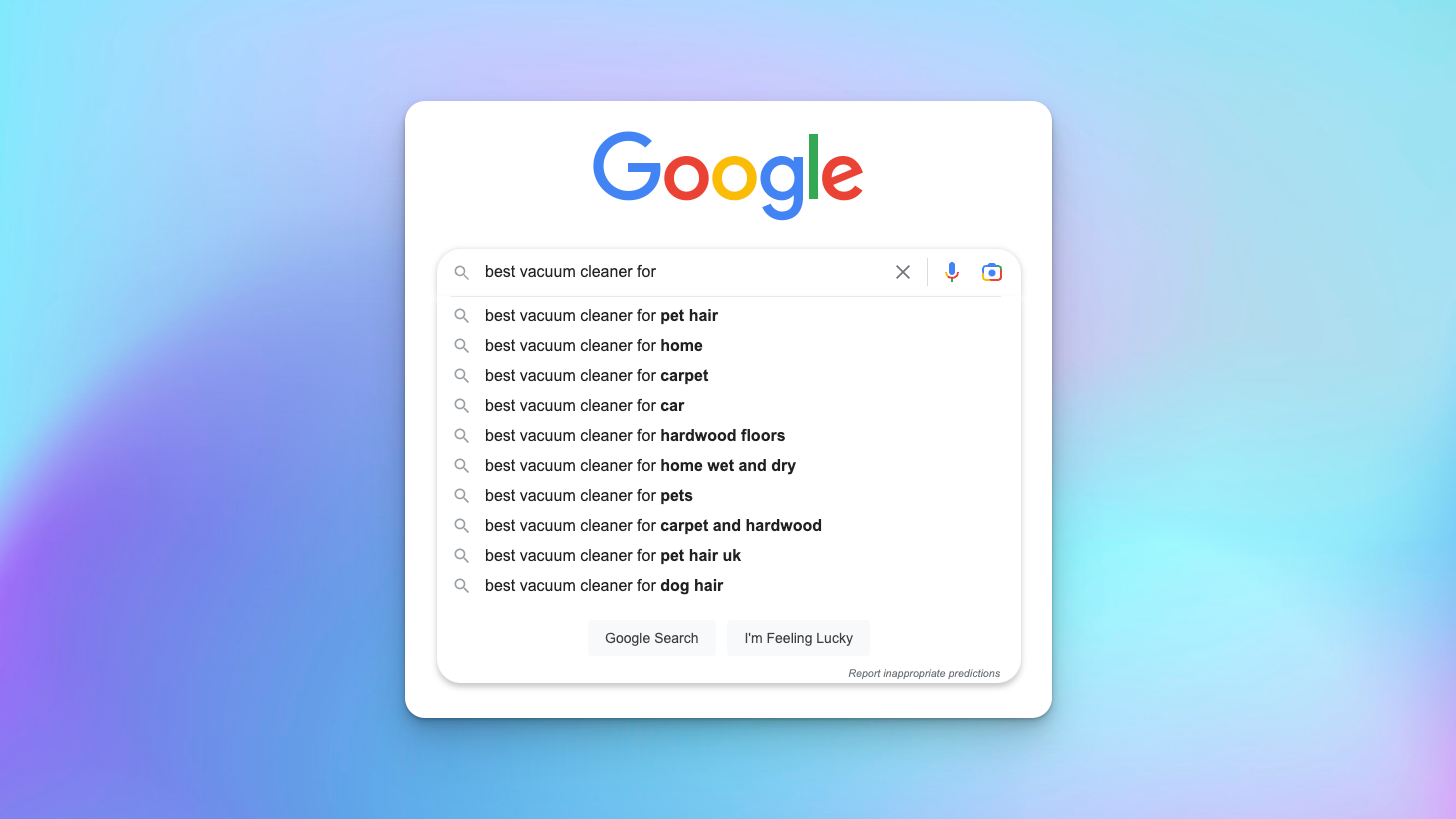Image resolution: width=1456 pixels, height=819 pixels.
Task: Open Google Lens camera search
Action: pos(991,271)
